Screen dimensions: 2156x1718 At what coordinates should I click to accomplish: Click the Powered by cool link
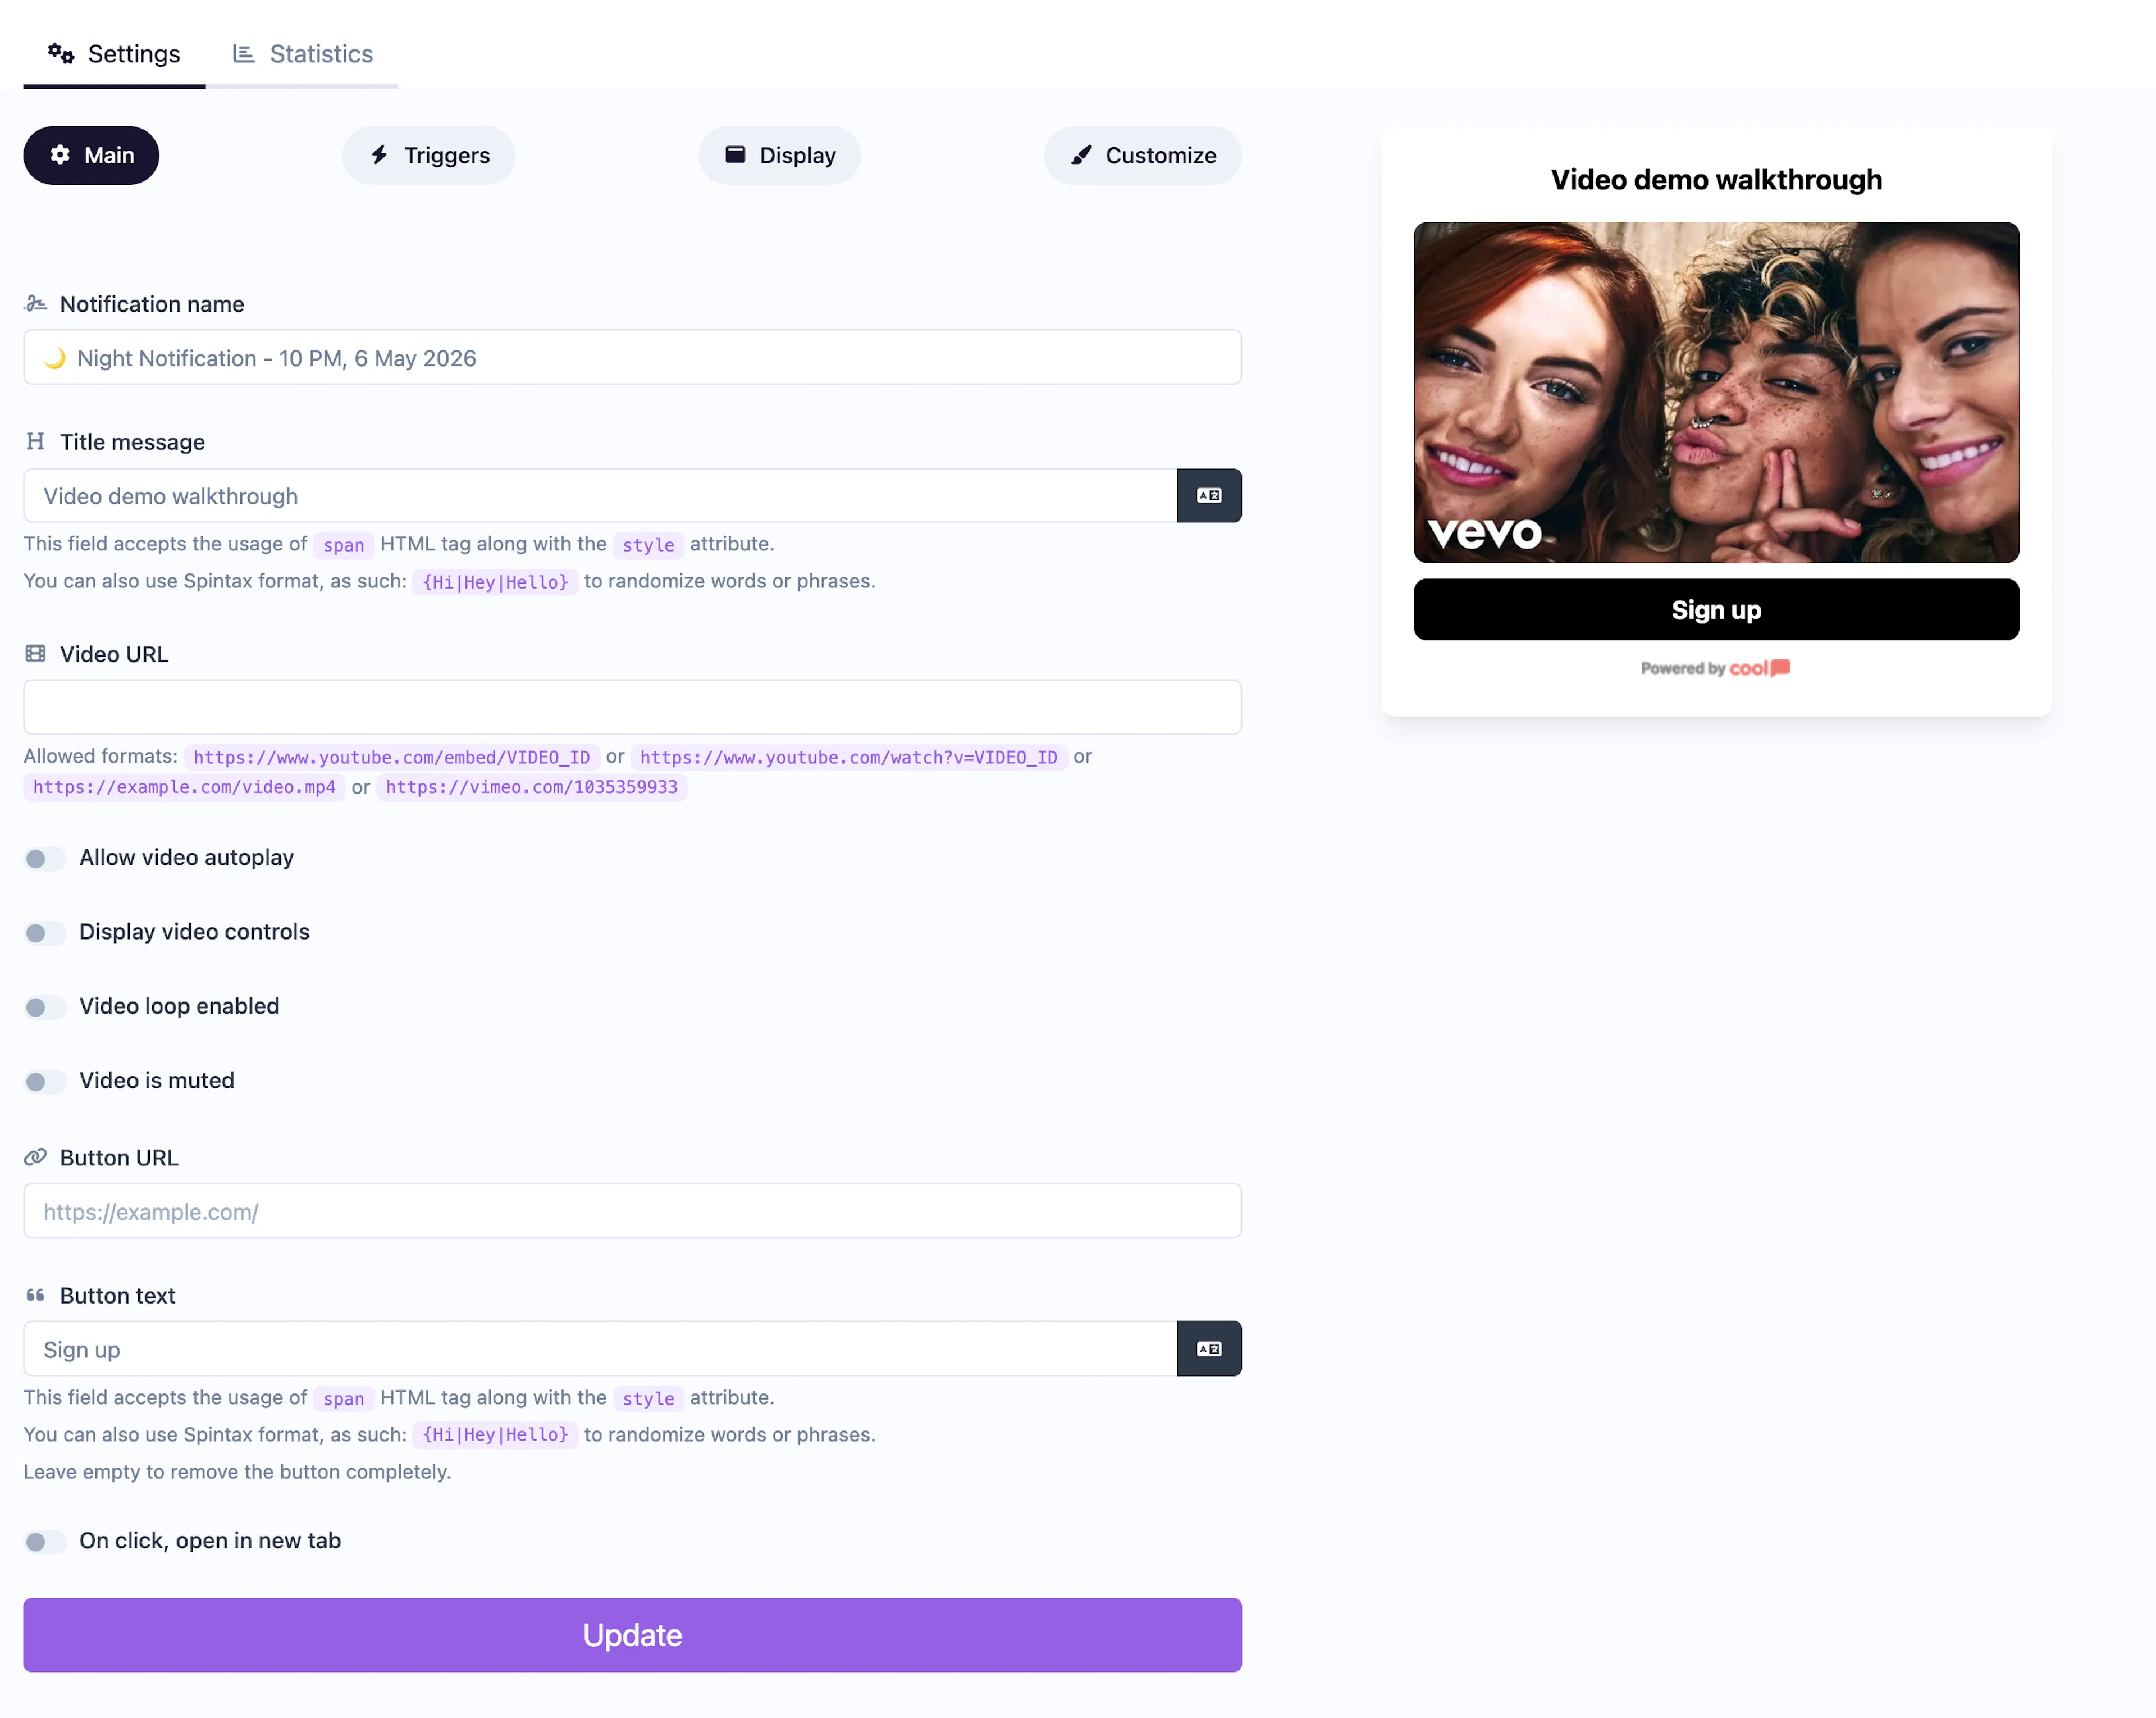click(1716, 668)
